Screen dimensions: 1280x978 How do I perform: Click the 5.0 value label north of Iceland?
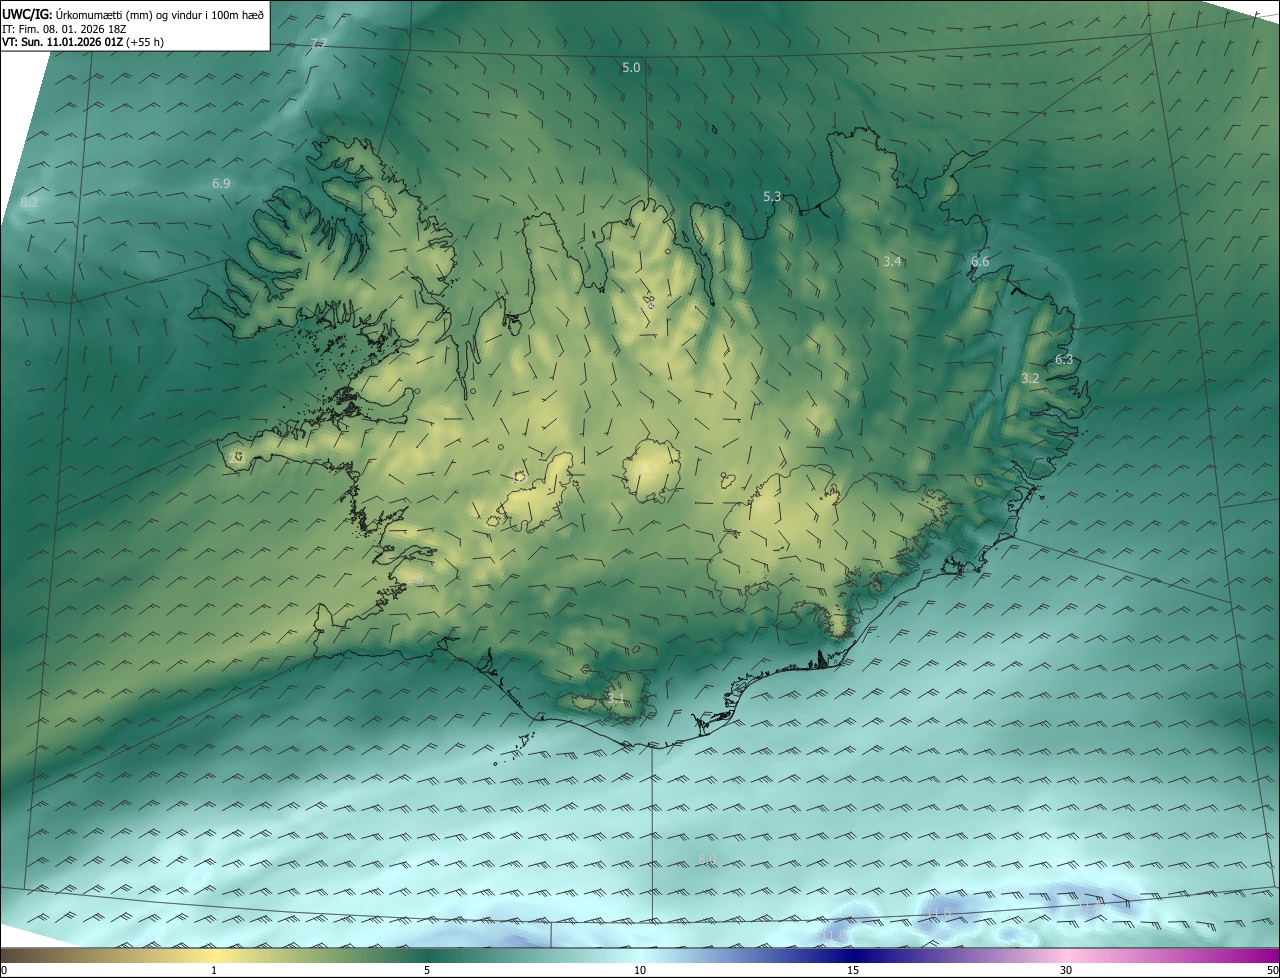[631, 67]
